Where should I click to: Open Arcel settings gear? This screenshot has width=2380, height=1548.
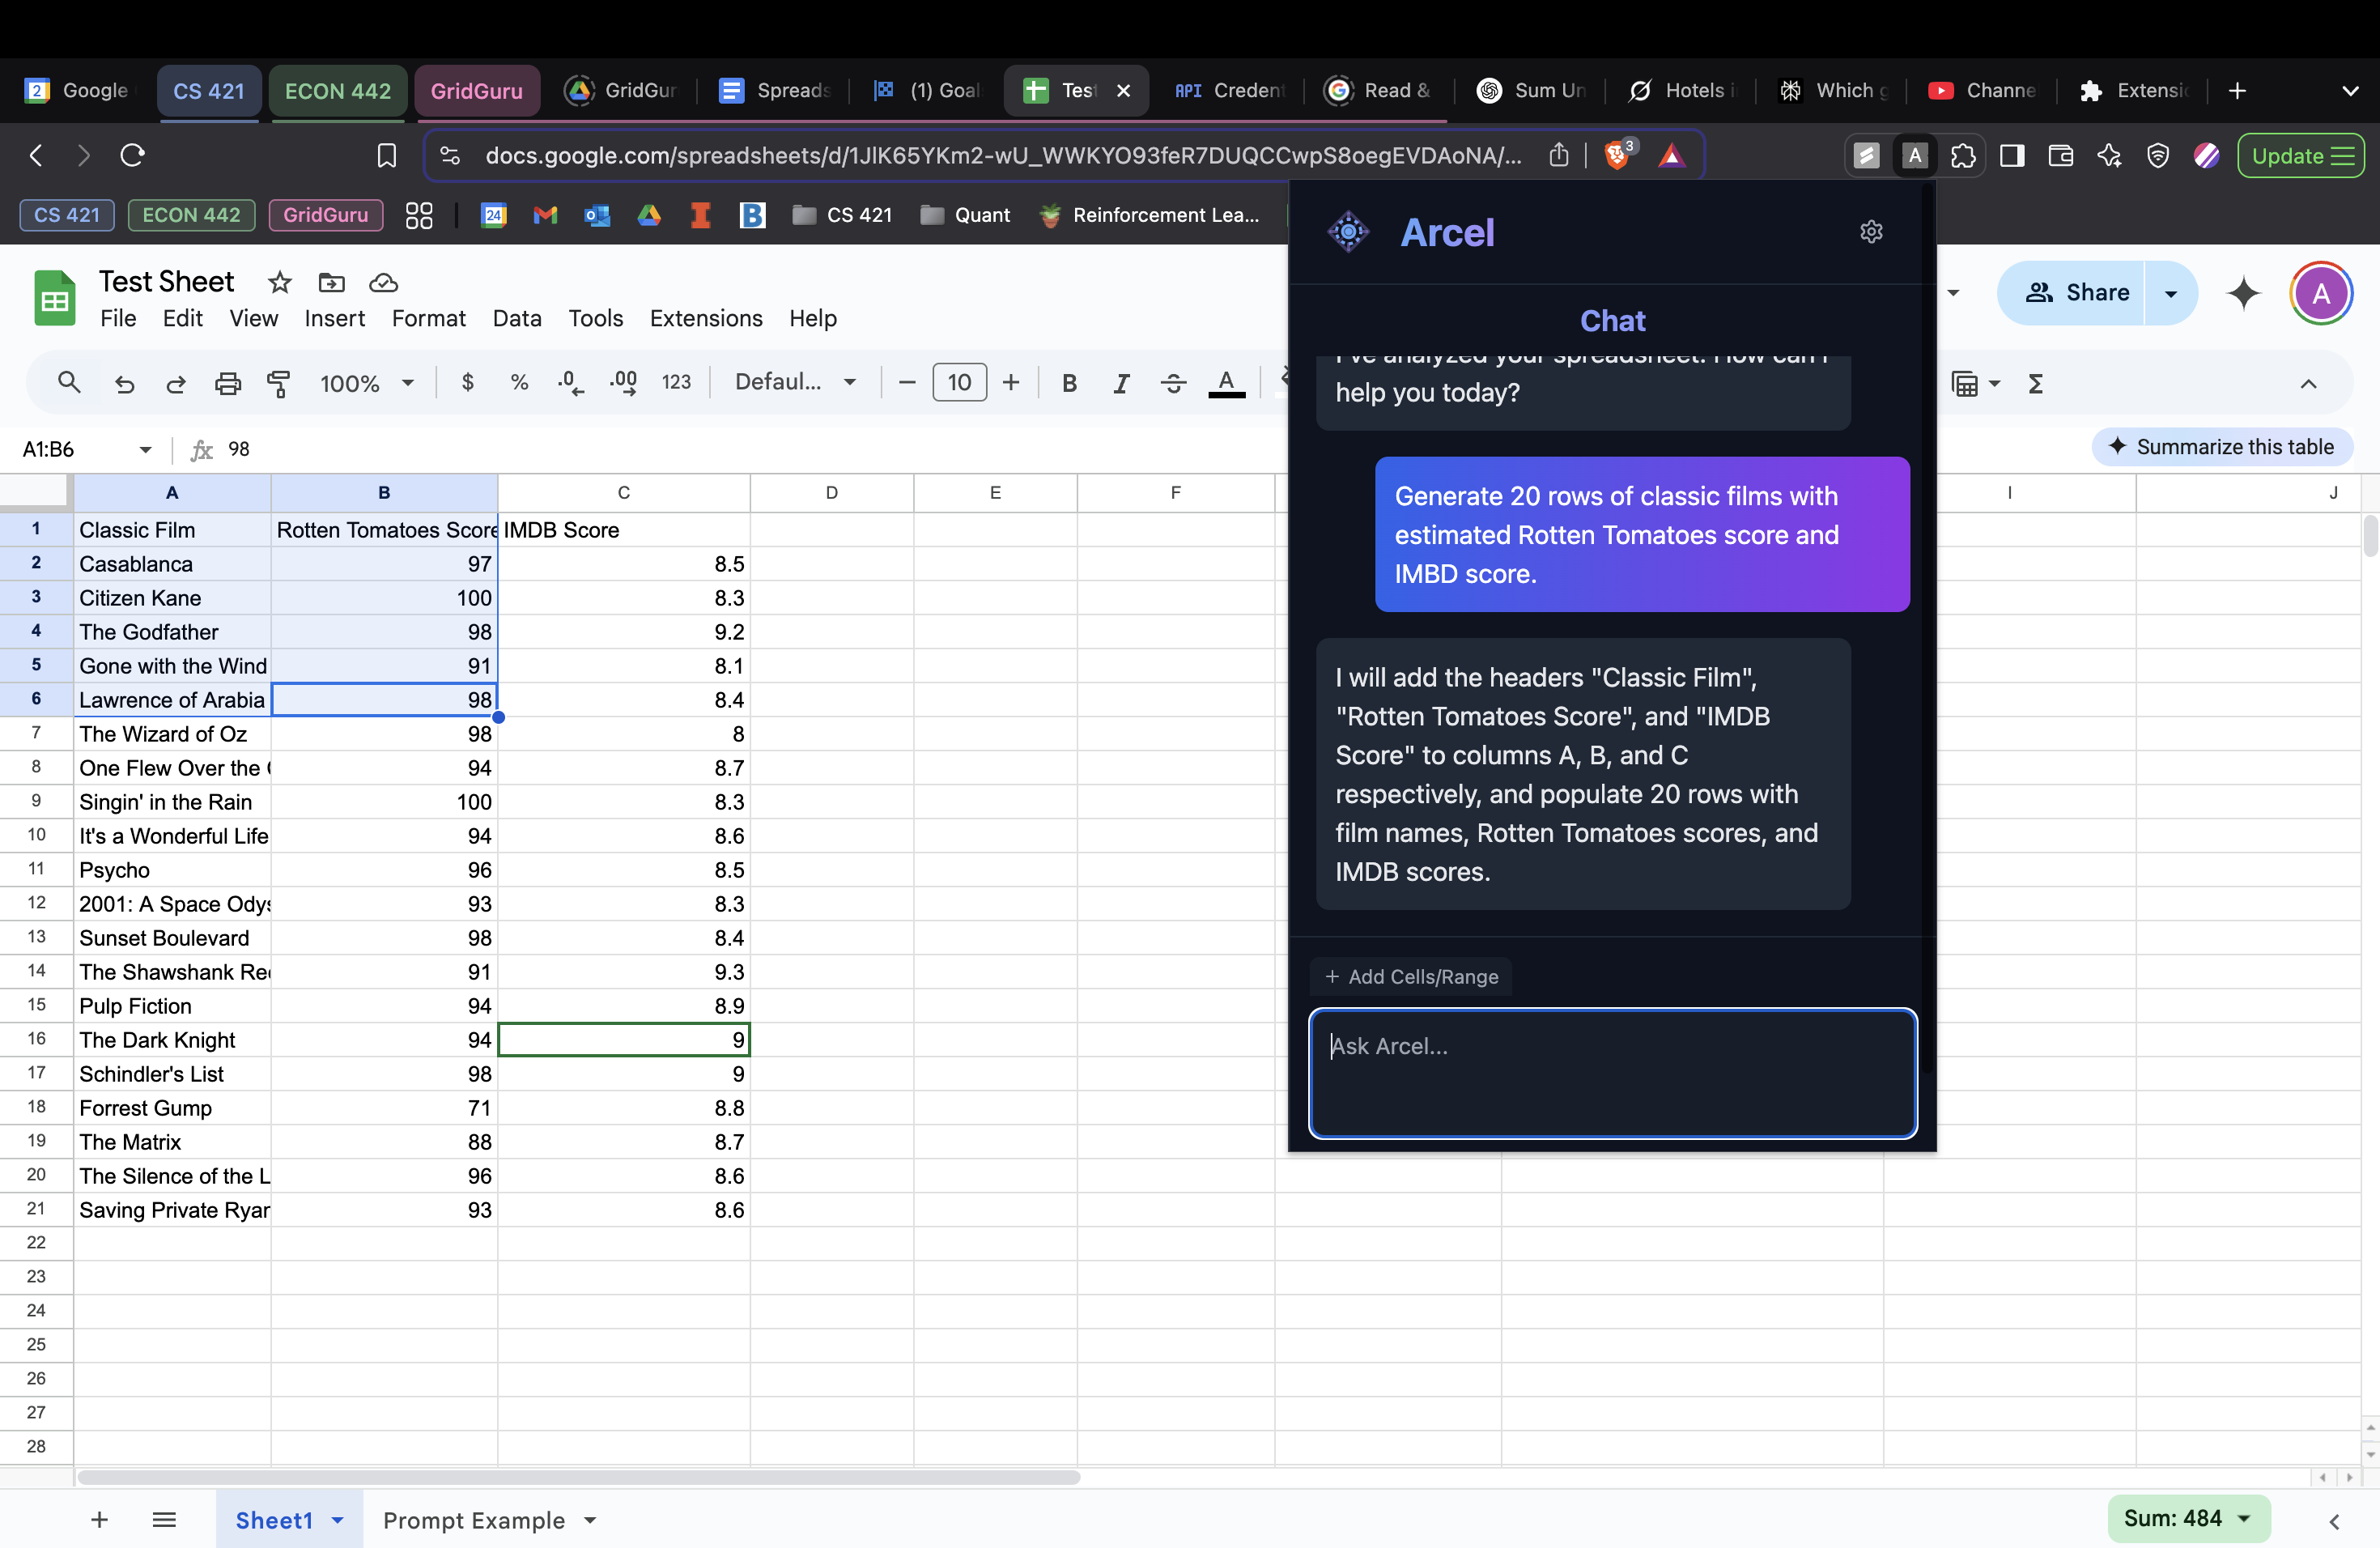click(1870, 232)
